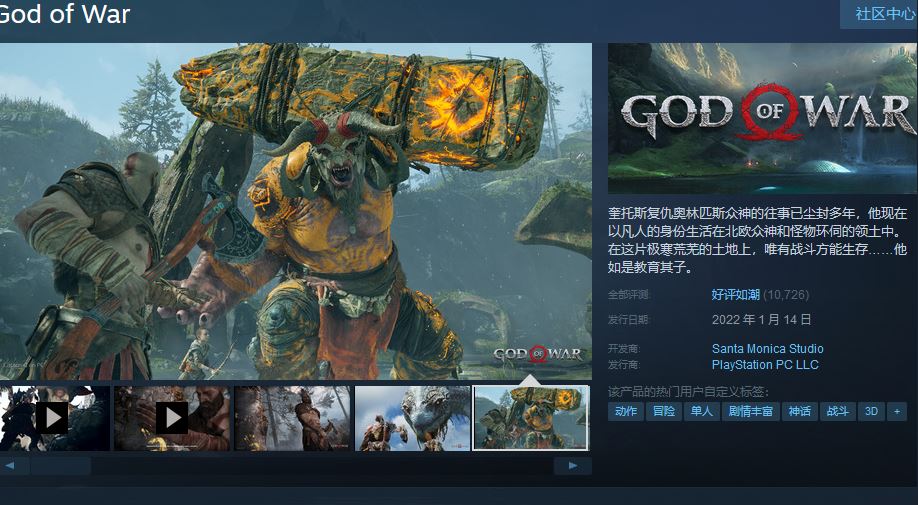Select the third thumbnail showing Kratos

coord(292,417)
